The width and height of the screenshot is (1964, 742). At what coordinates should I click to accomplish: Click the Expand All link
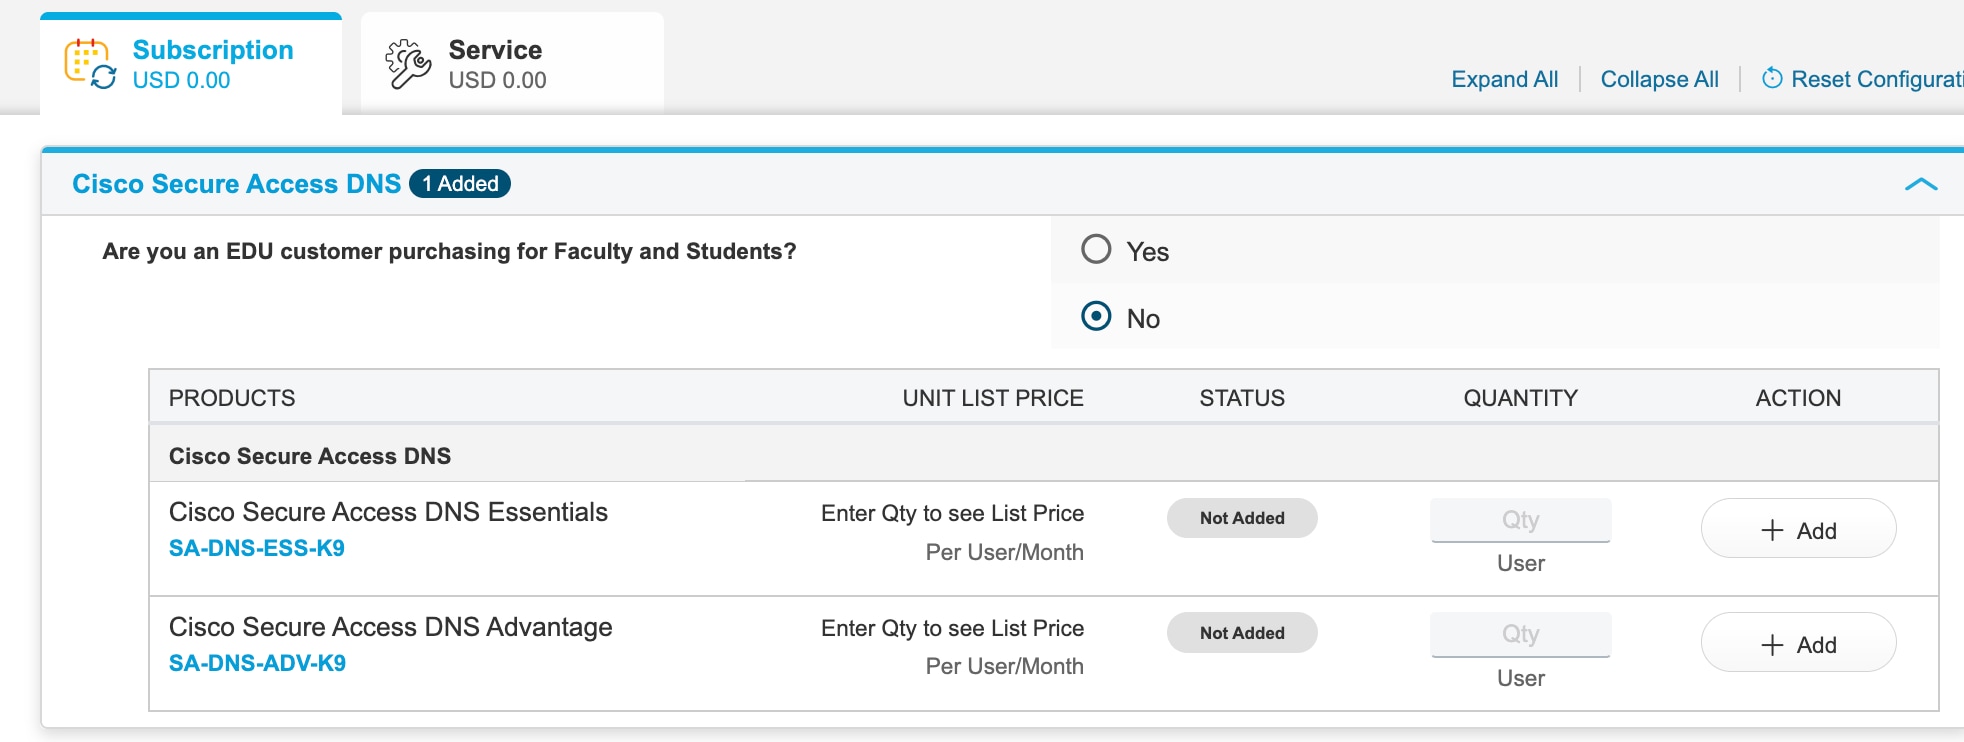click(x=1504, y=79)
